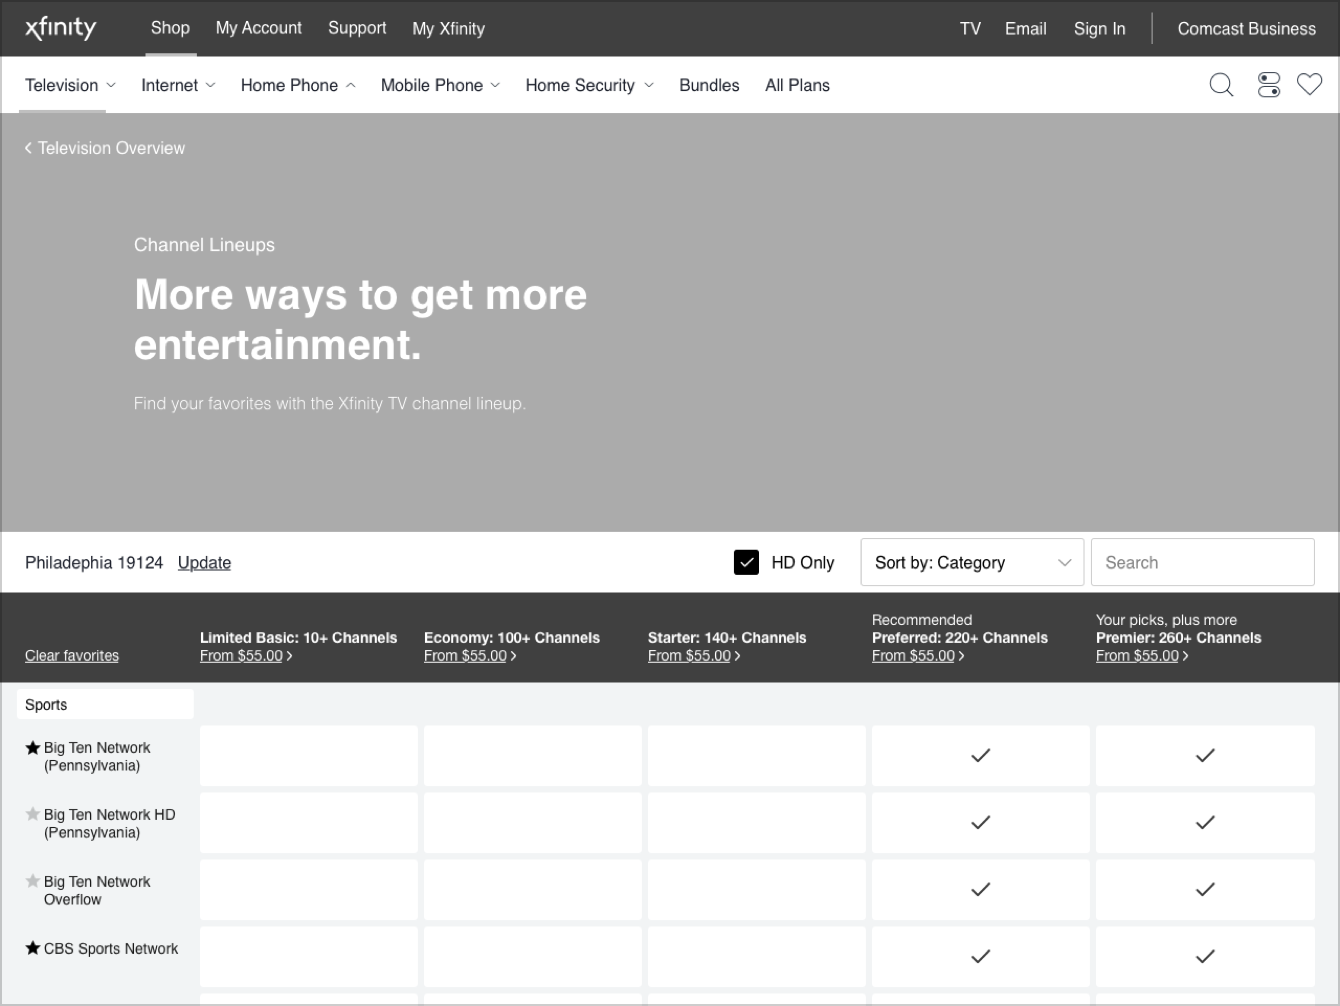Toggle favorite star for Big Ten Network (Pennsylvania)
The height and width of the screenshot is (1006, 1340).
tap(32, 748)
